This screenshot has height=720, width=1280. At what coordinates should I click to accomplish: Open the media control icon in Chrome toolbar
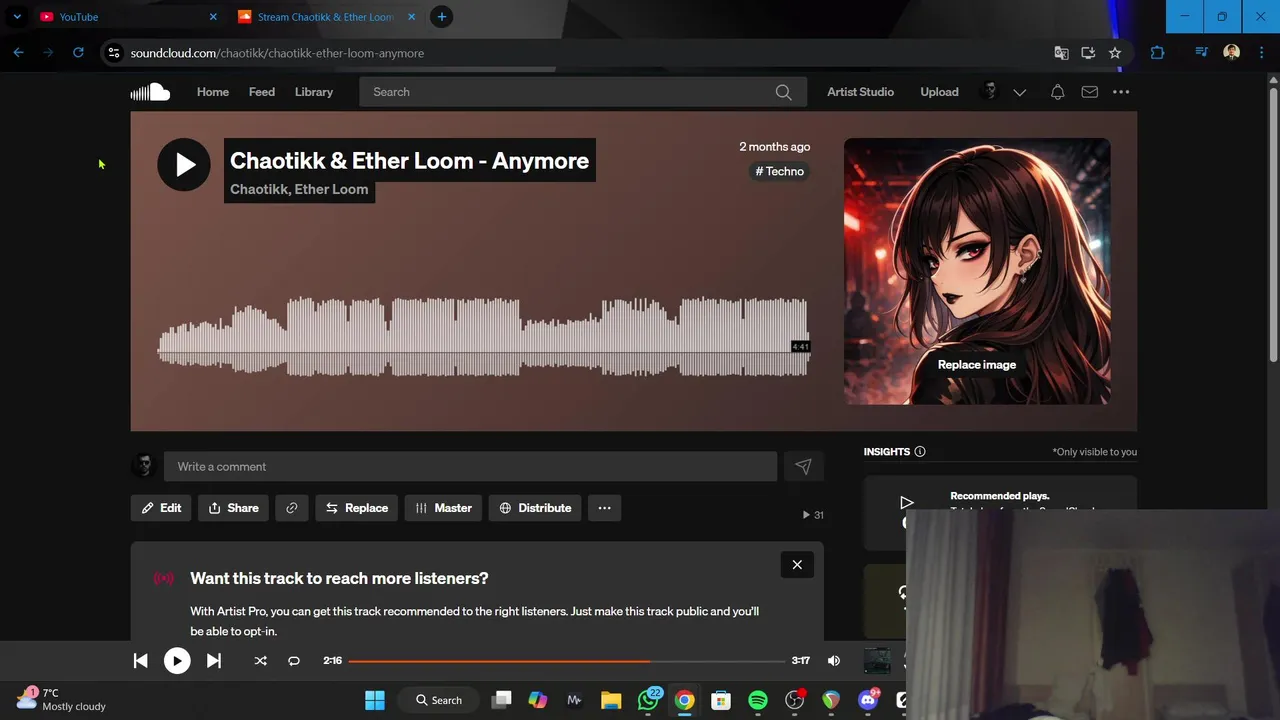tap(1201, 53)
